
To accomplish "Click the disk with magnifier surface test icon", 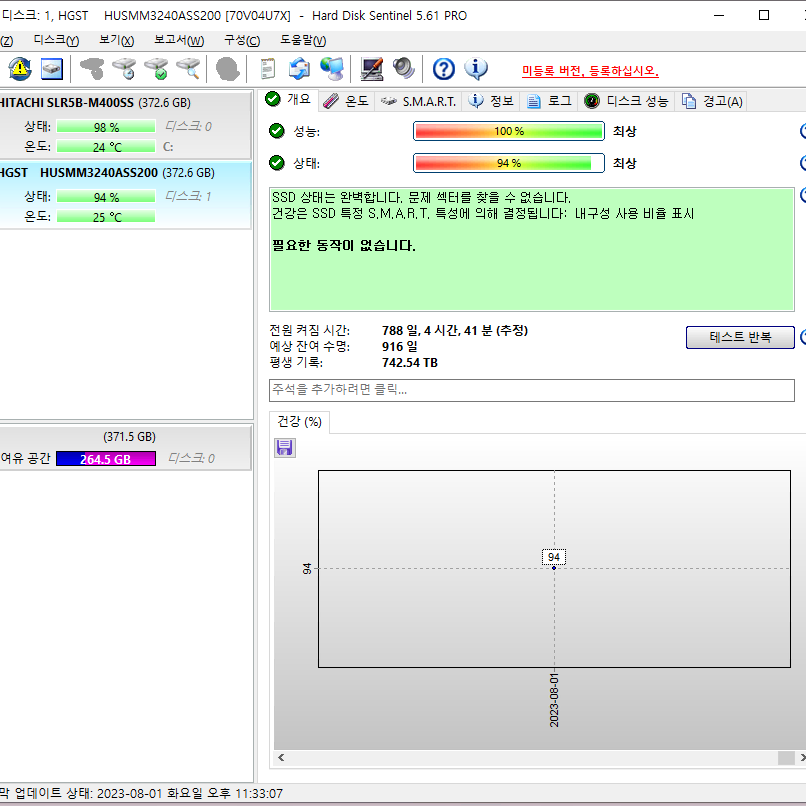I will (188, 69).
